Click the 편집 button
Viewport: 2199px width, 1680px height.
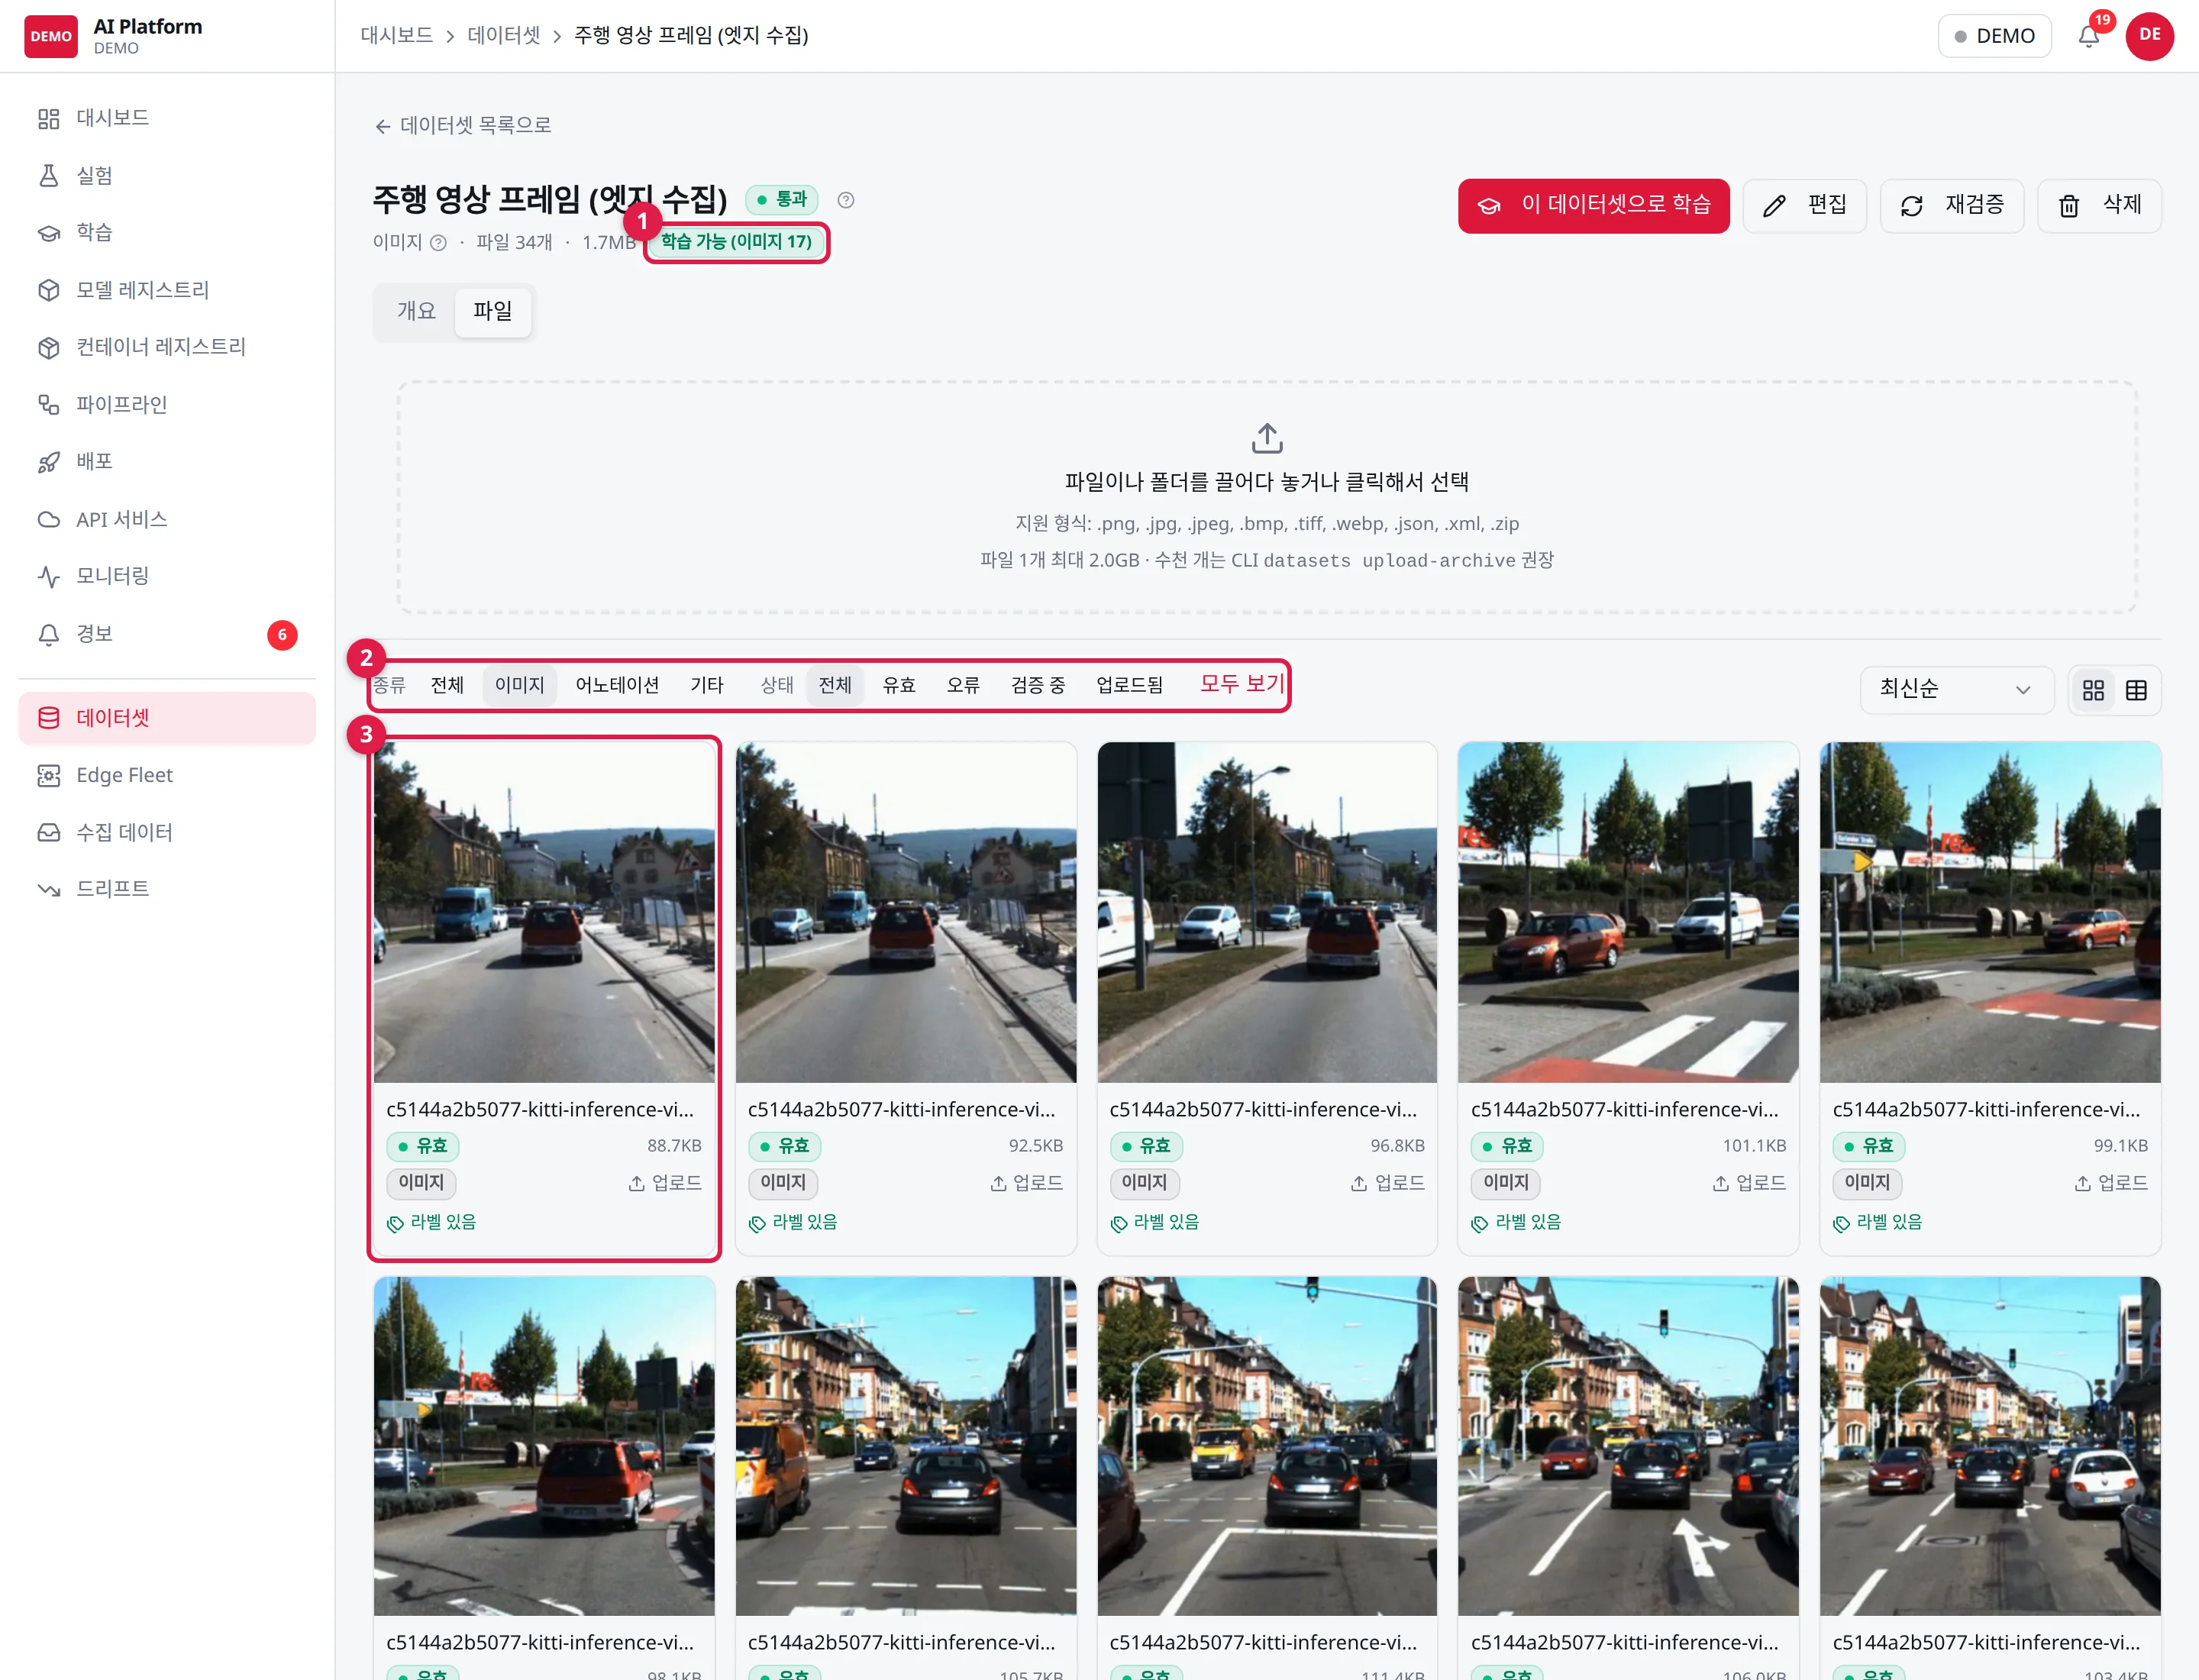click(1804, 206)
